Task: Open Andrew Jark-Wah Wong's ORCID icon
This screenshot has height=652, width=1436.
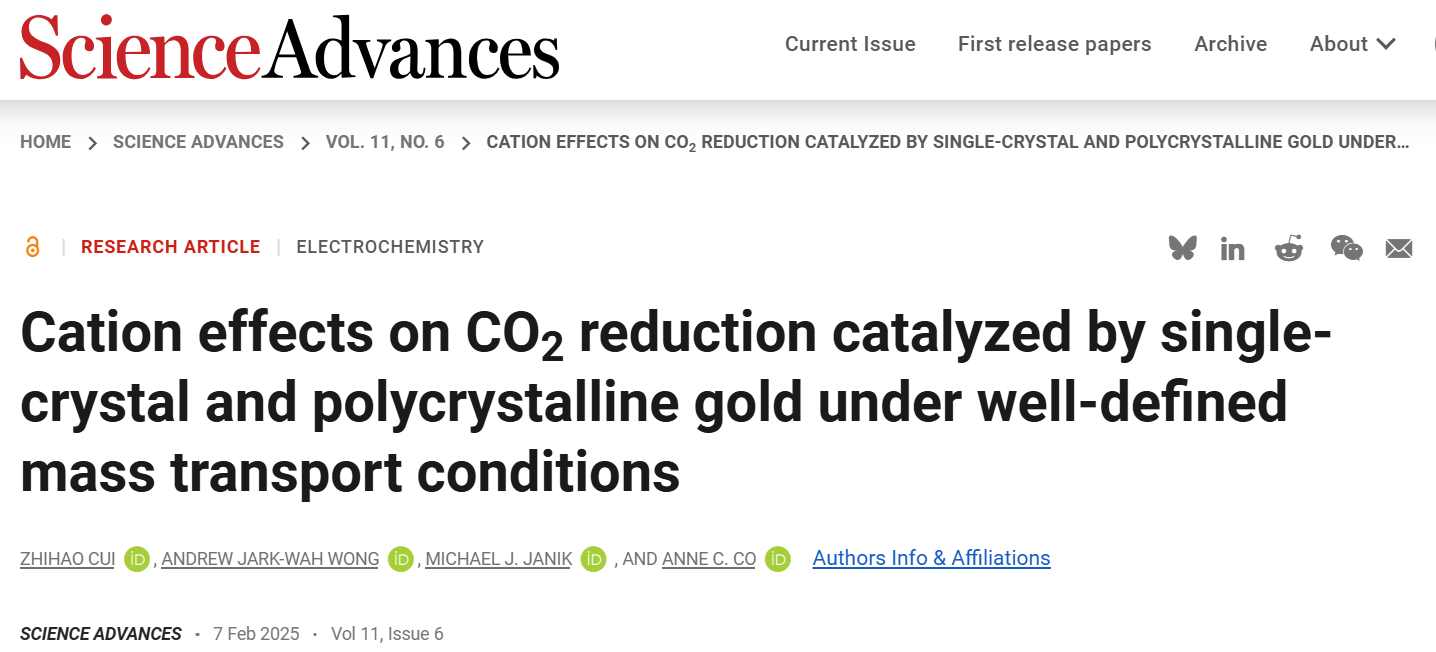Action: click(401, 559)
